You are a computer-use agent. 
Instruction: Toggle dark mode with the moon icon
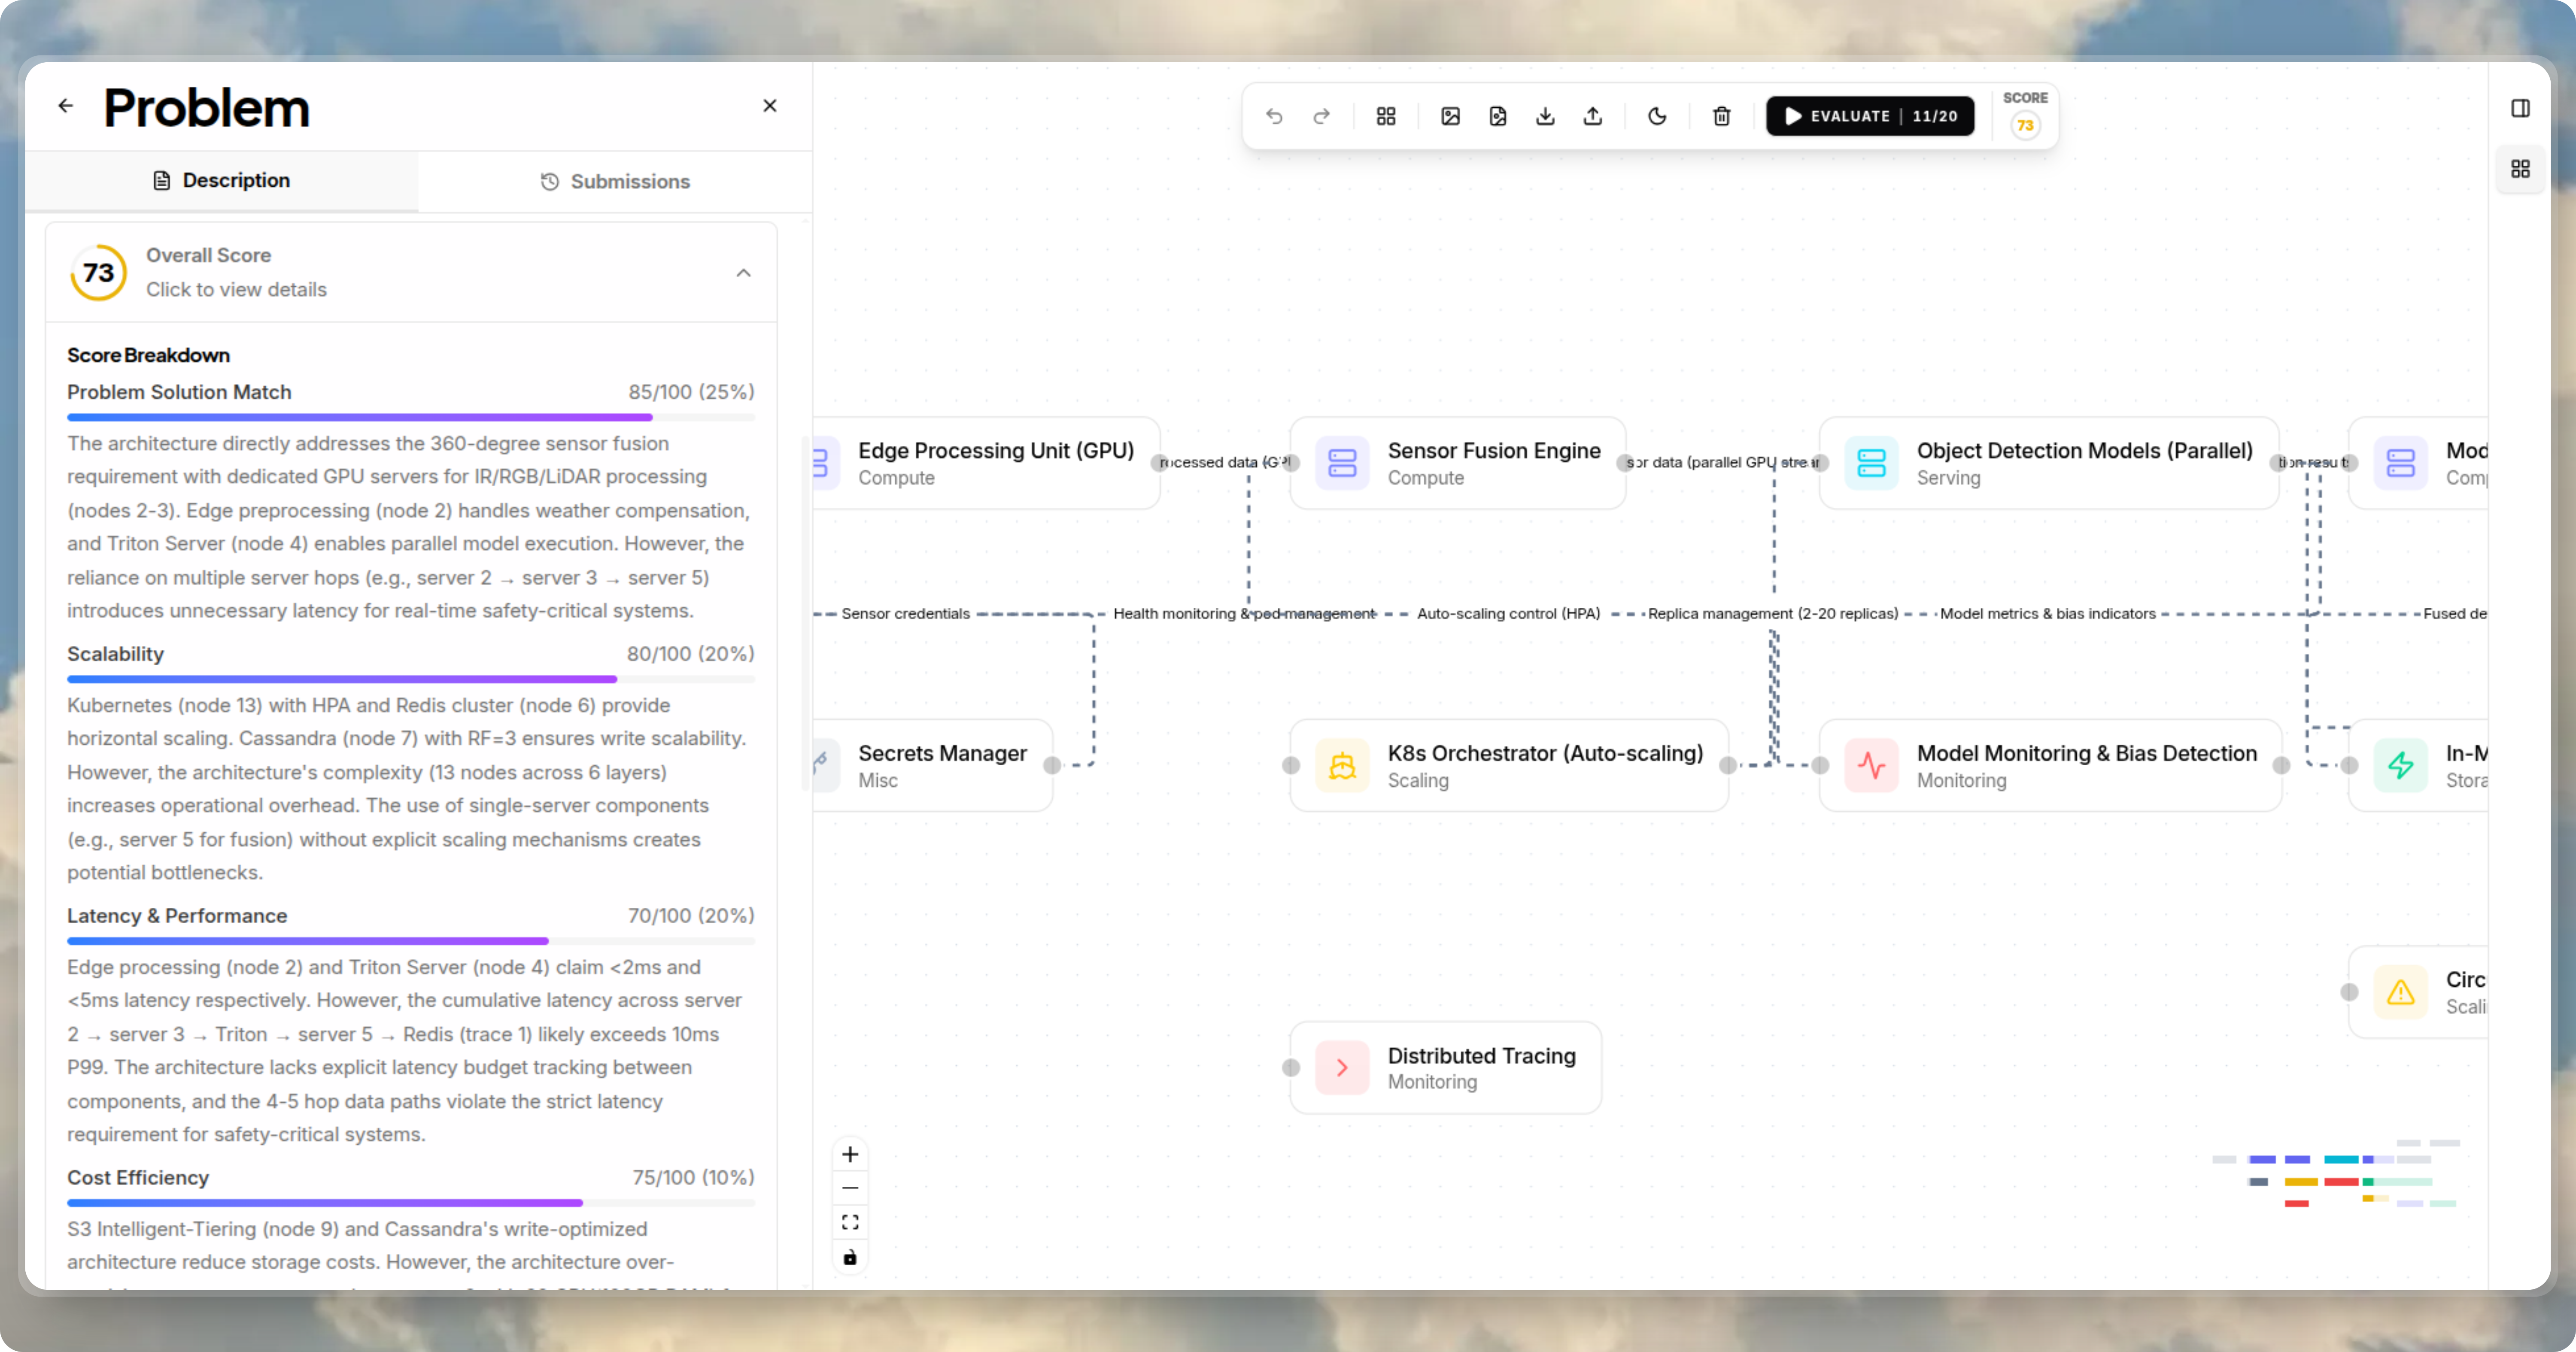(1657, 116)
